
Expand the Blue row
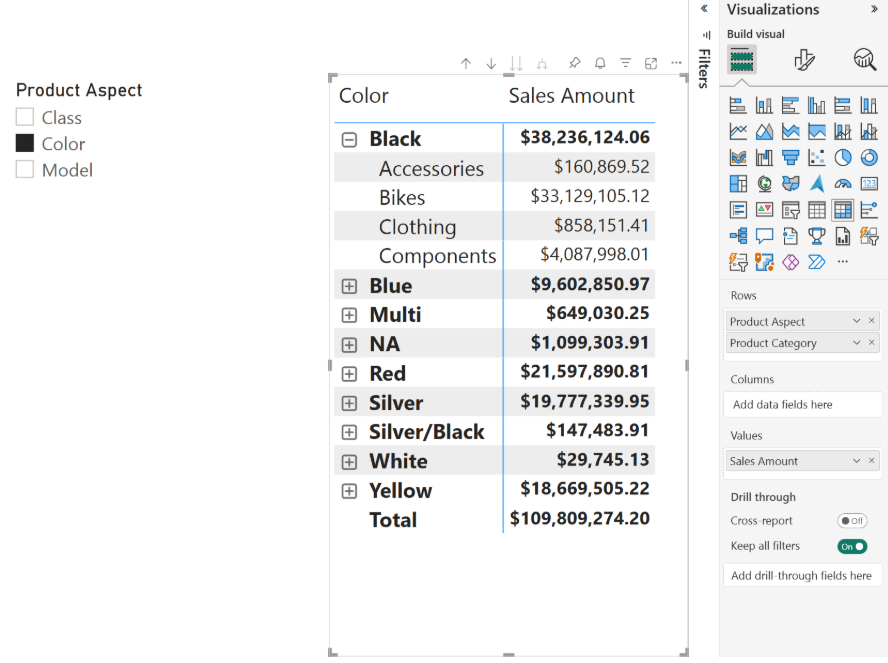tap(349, 286)
